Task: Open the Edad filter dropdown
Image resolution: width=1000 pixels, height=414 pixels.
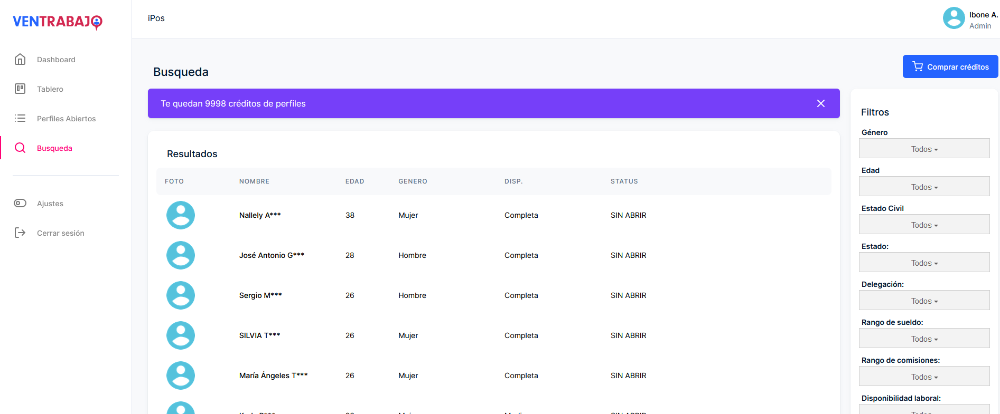Action: tap(924, 187)
